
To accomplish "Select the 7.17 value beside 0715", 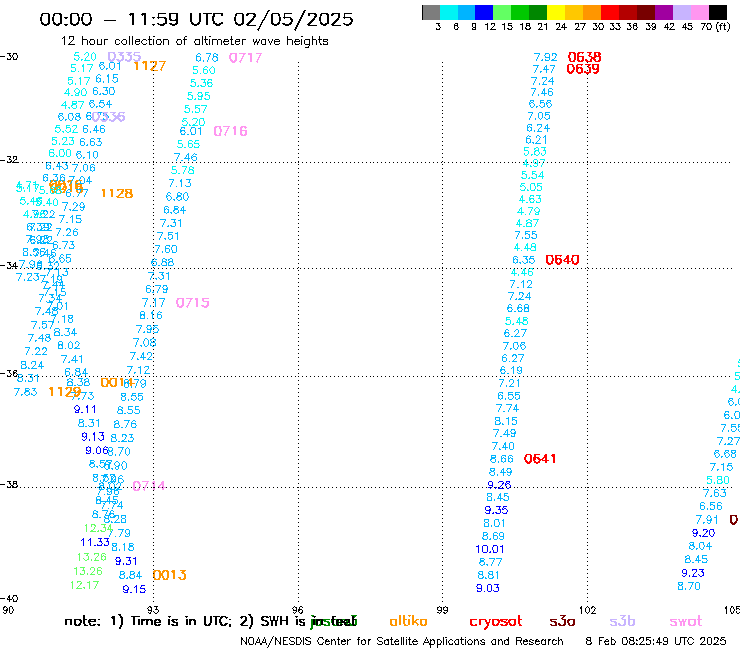I will tap(154, 303).
